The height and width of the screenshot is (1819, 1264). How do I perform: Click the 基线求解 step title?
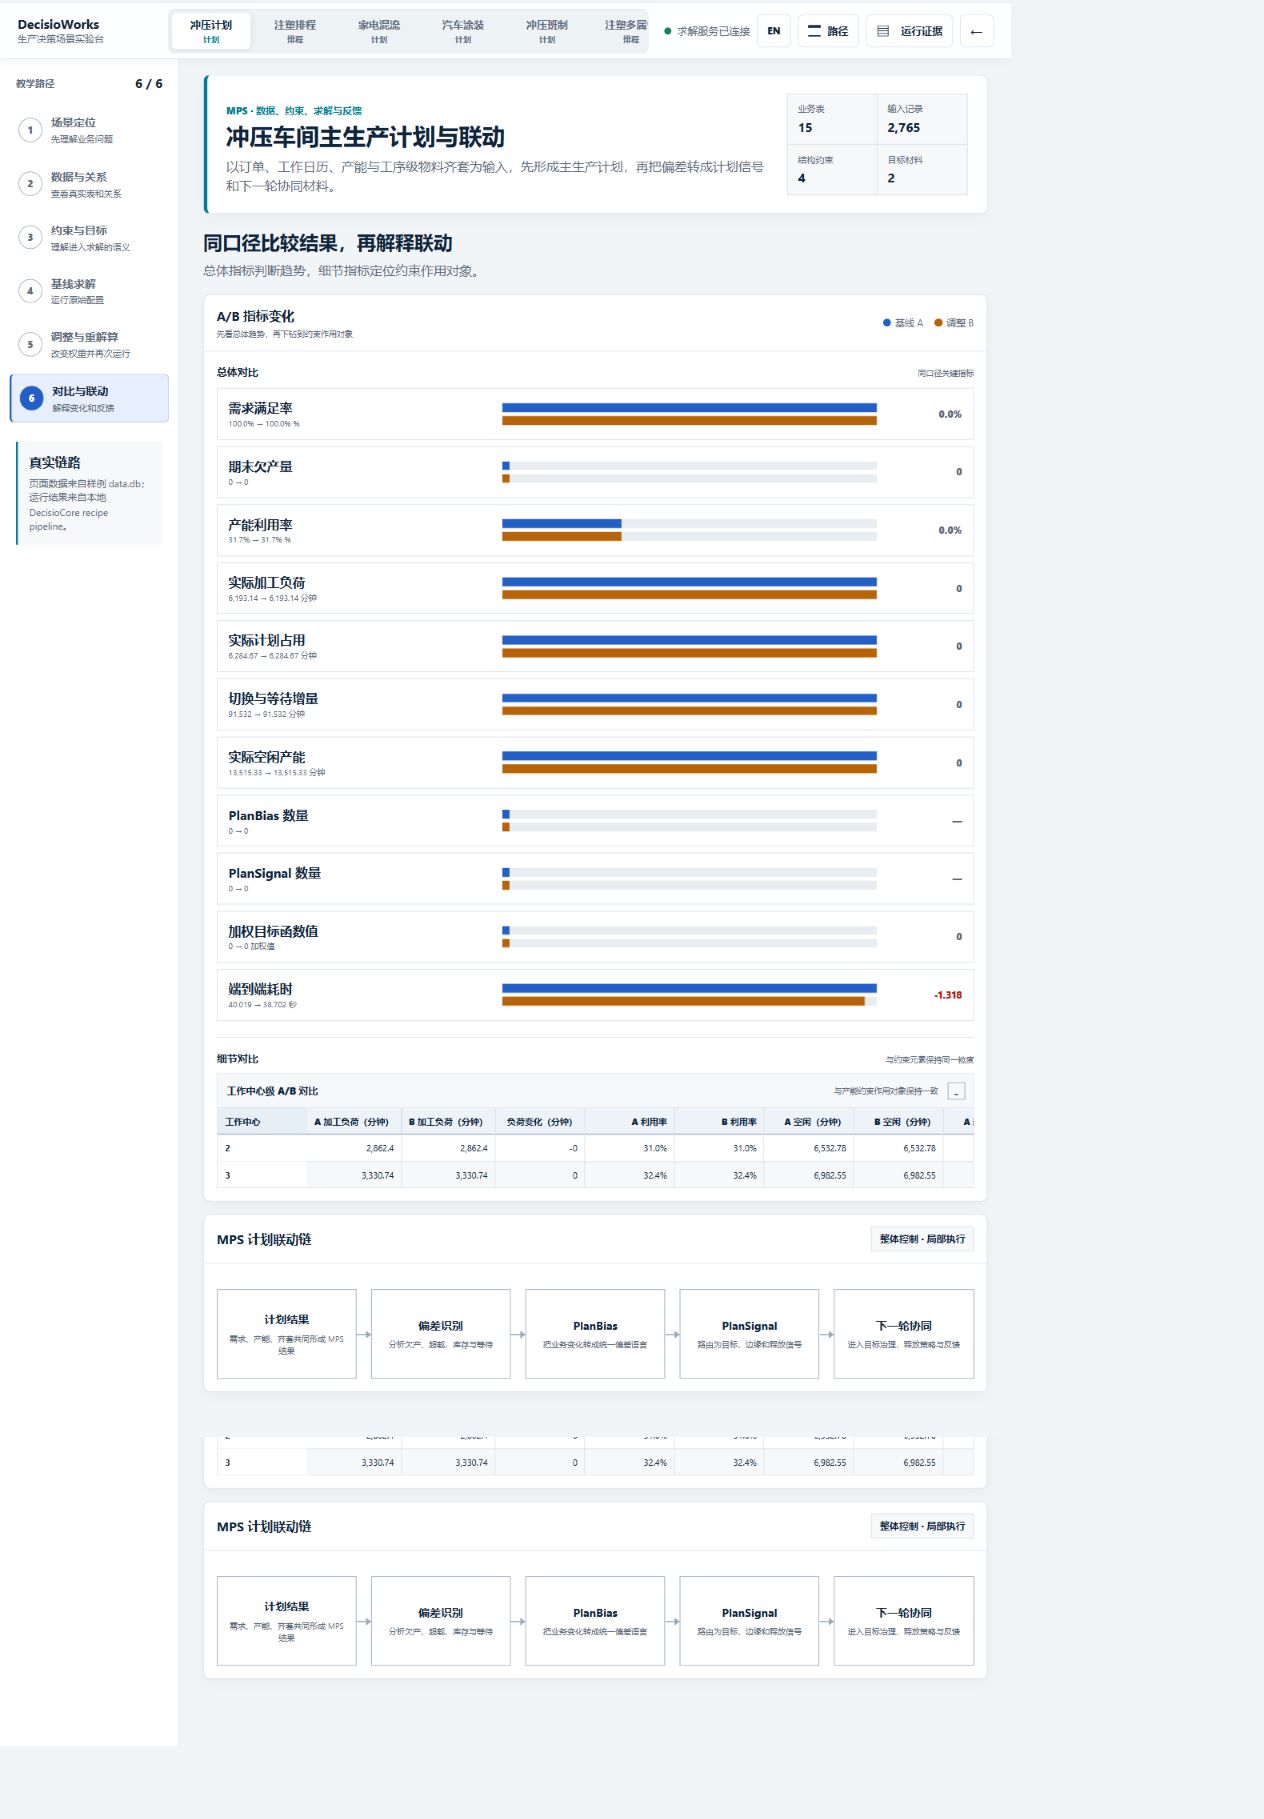pos(73,284)
